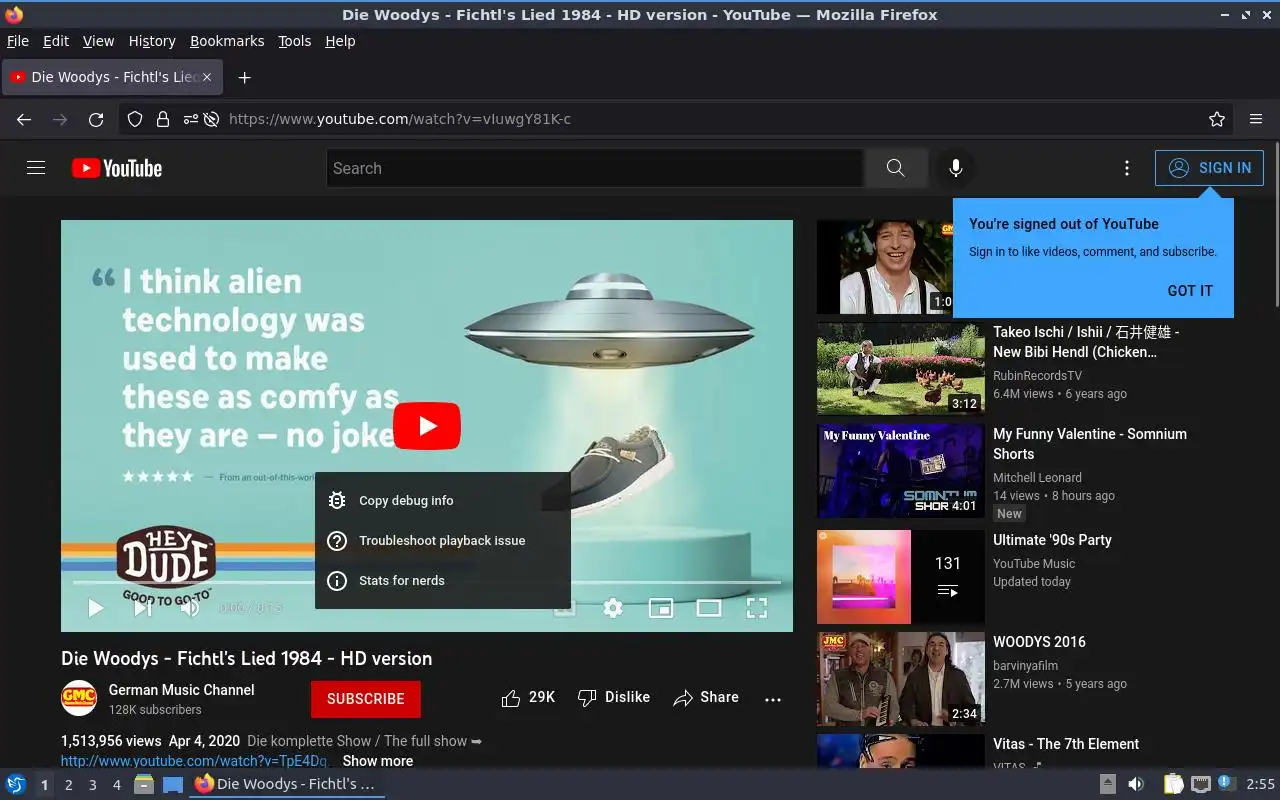Mute the video player volume
Viewport: 1280px width, 800px height.
[189, 607]
